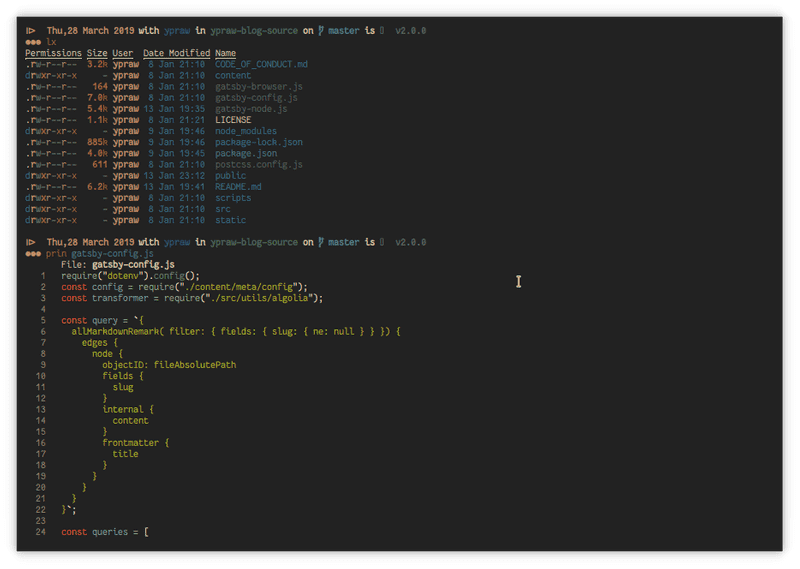This screenshot has width=800, height=569.
Task: Click the "./src/utils/algolia" string
Action: [258, 298]
